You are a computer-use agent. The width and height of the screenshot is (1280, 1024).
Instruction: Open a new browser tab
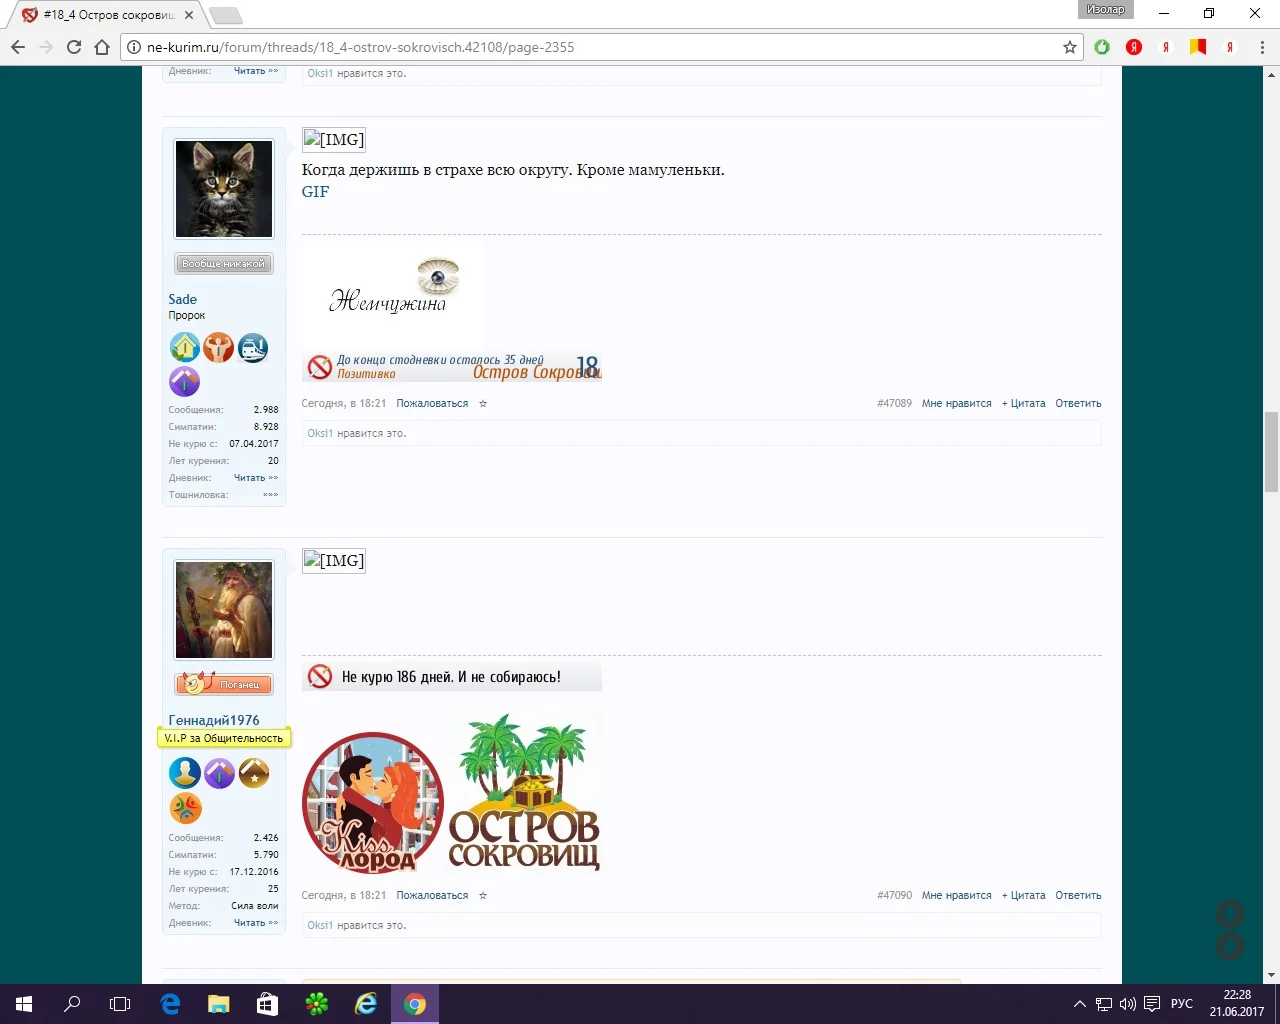coord(226,15)
